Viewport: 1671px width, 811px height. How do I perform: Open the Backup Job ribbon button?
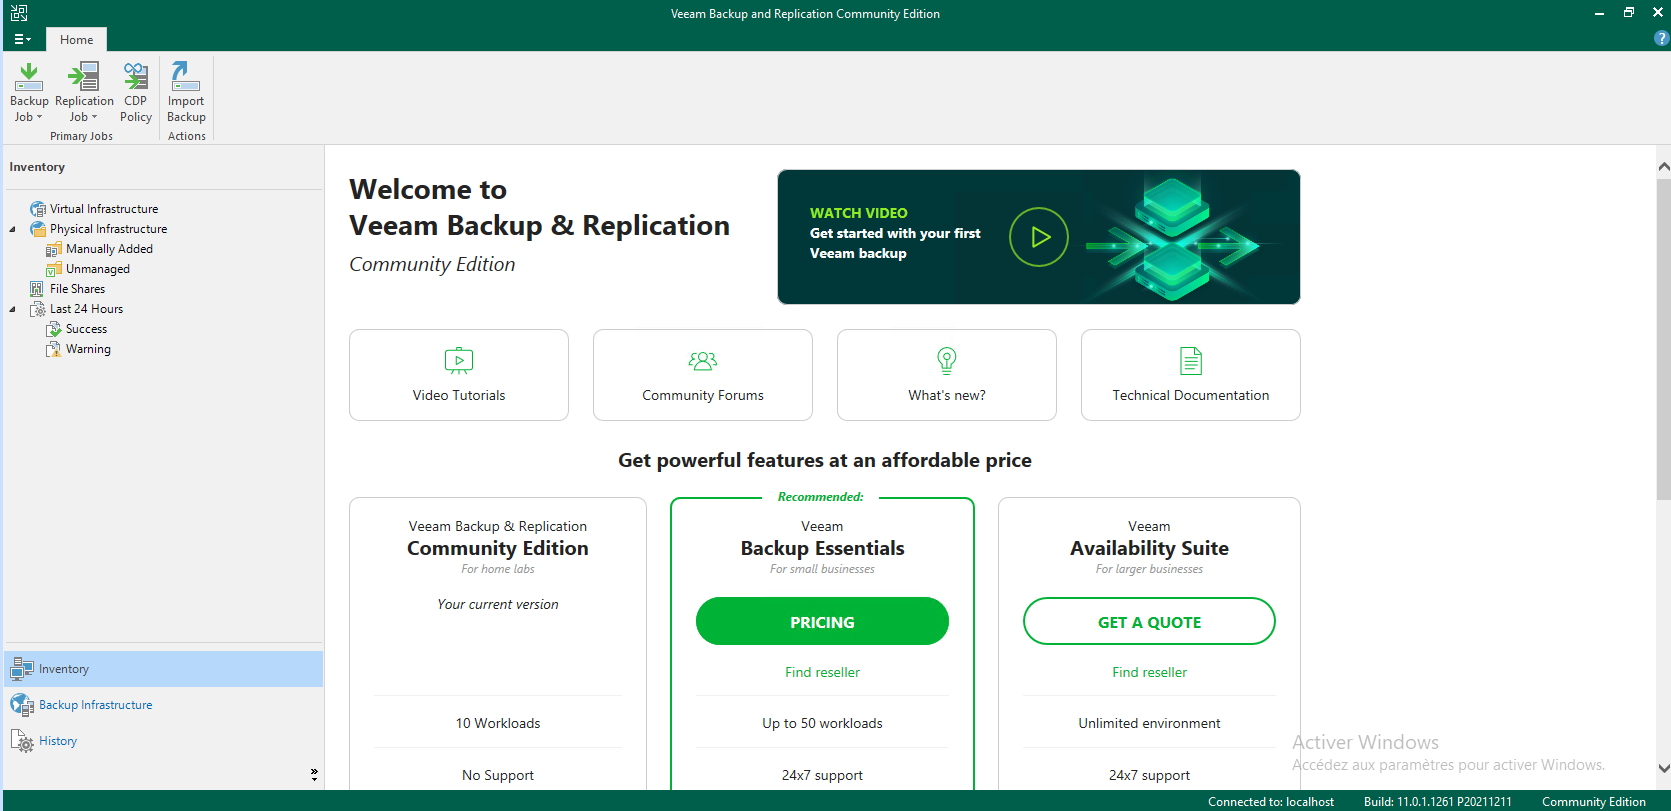[29, 92]
